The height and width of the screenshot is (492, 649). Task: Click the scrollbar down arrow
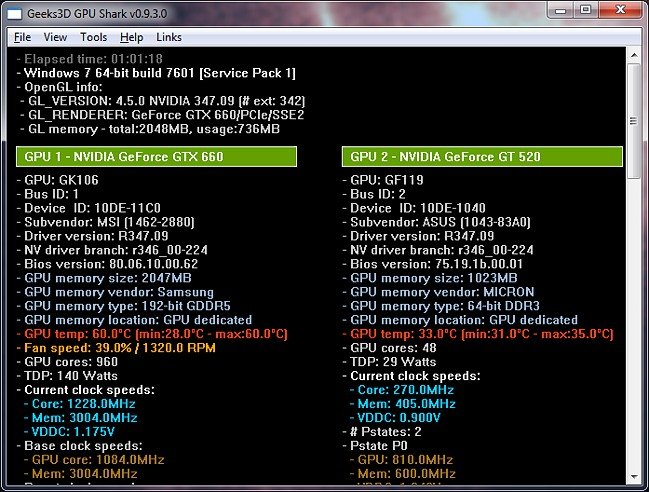634,477
